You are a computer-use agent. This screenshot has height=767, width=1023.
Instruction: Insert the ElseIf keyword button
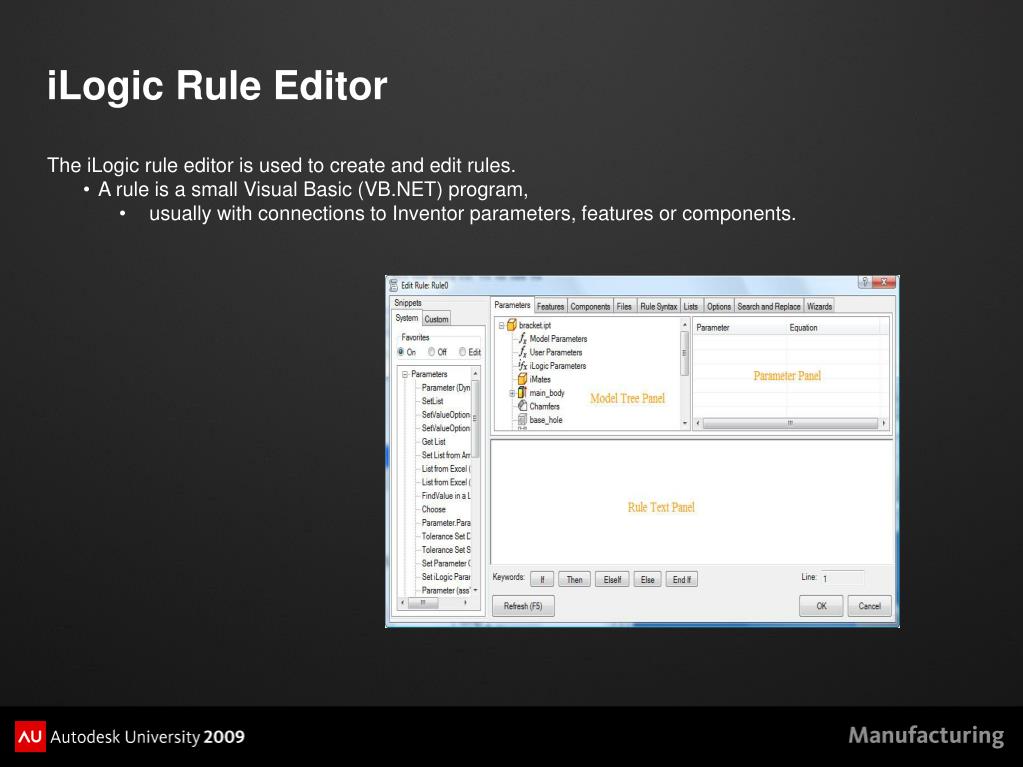pos(612,579)
